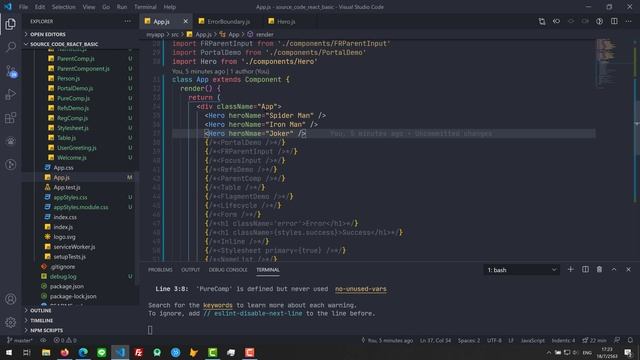The height and width of the screenshot is (360, 640).
Task: Close the App.js editor tab
Action: 186,21
